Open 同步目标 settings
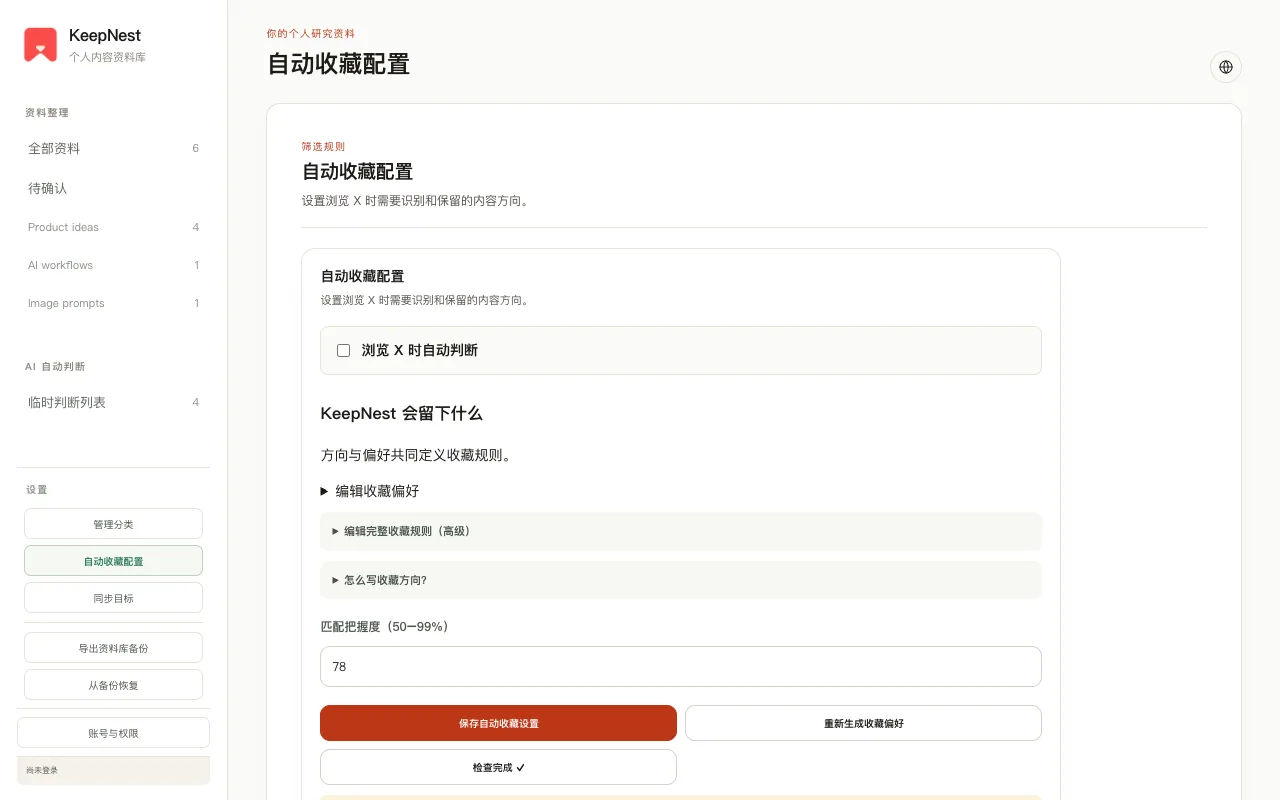 pos(113,598)
